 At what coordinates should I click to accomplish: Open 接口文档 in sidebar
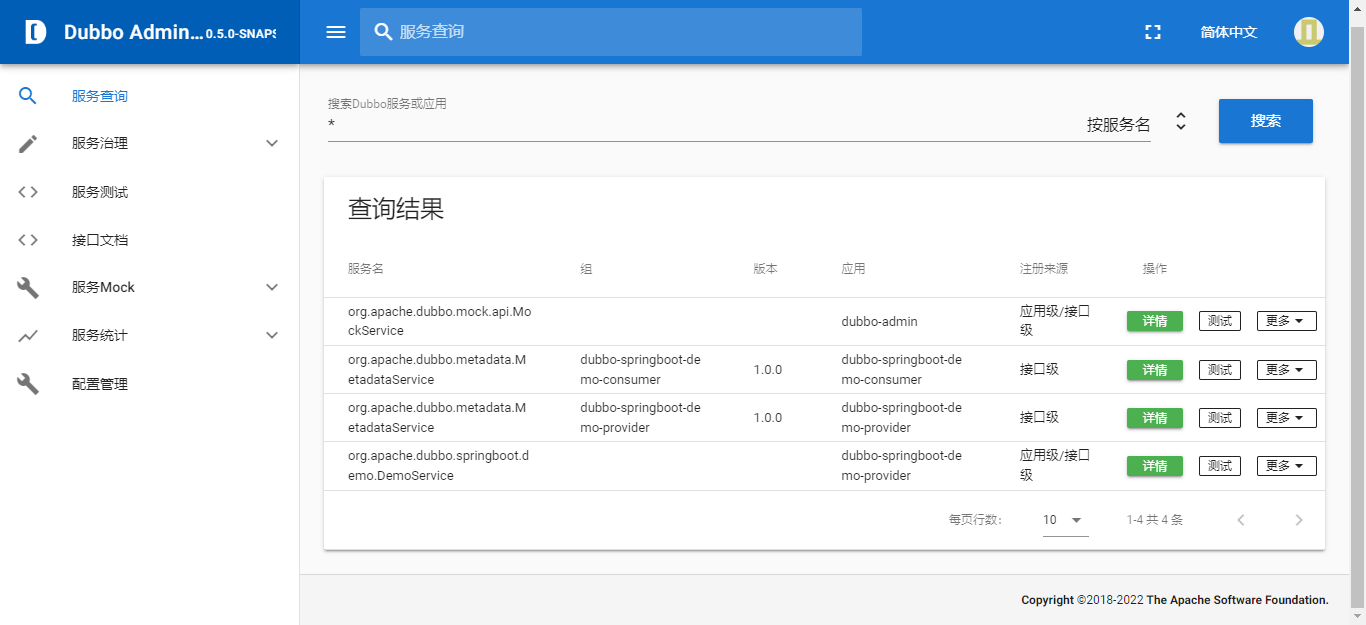point(100,240)
